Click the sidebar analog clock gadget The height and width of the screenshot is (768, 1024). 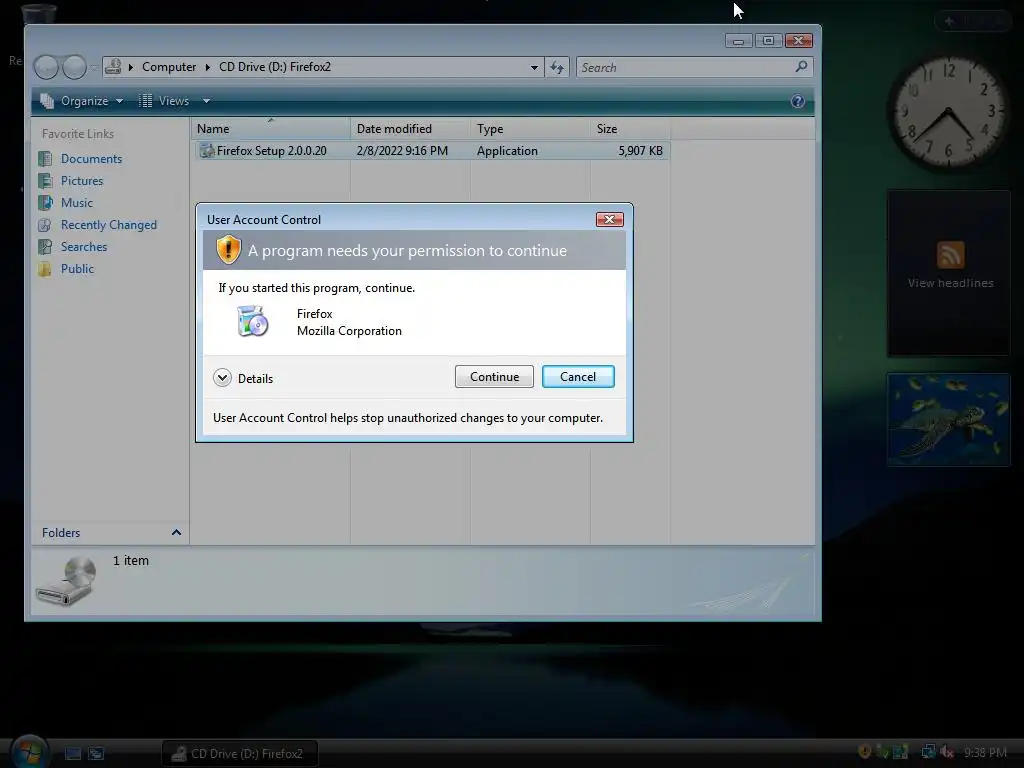pos(948,111)
